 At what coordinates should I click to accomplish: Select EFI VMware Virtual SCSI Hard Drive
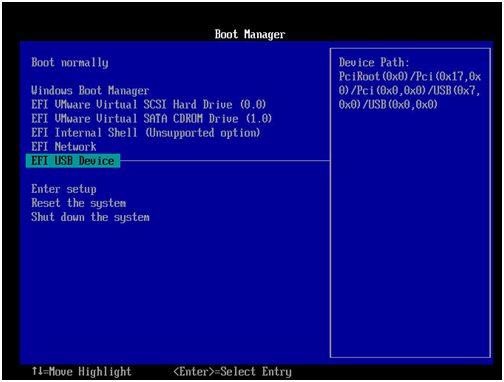click(148, 105)
